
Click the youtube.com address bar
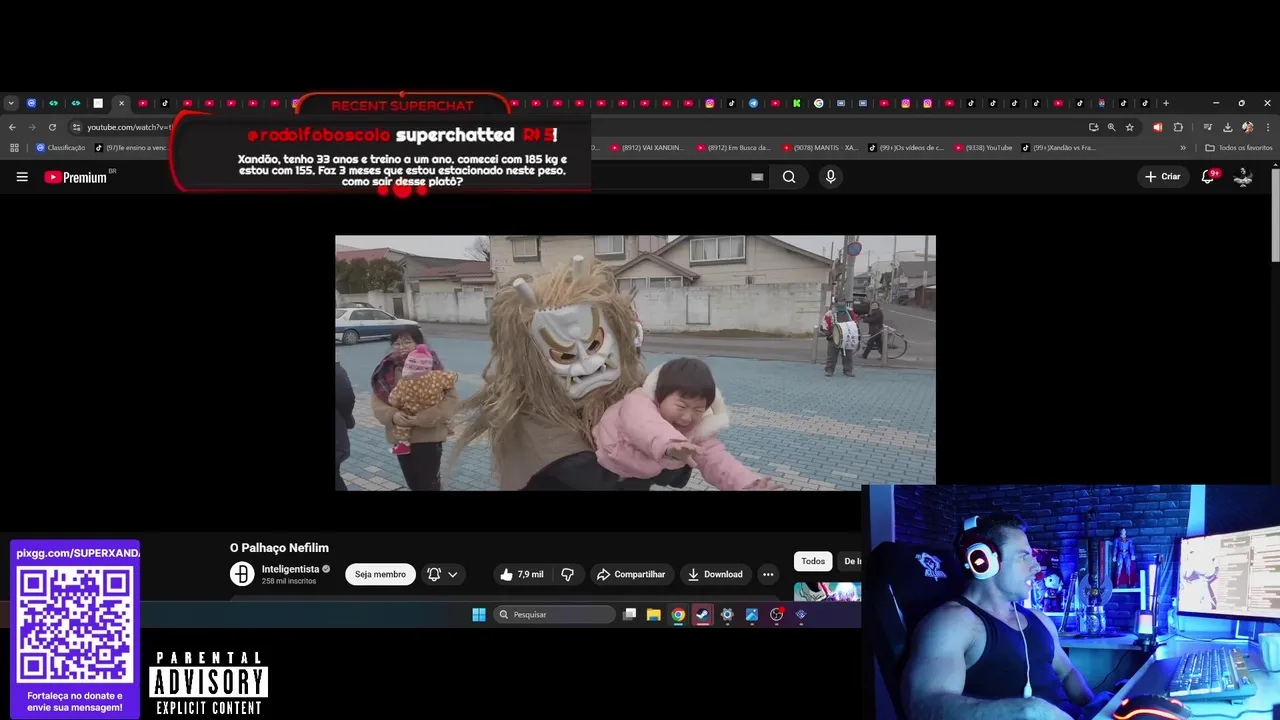tap(128, 127)
